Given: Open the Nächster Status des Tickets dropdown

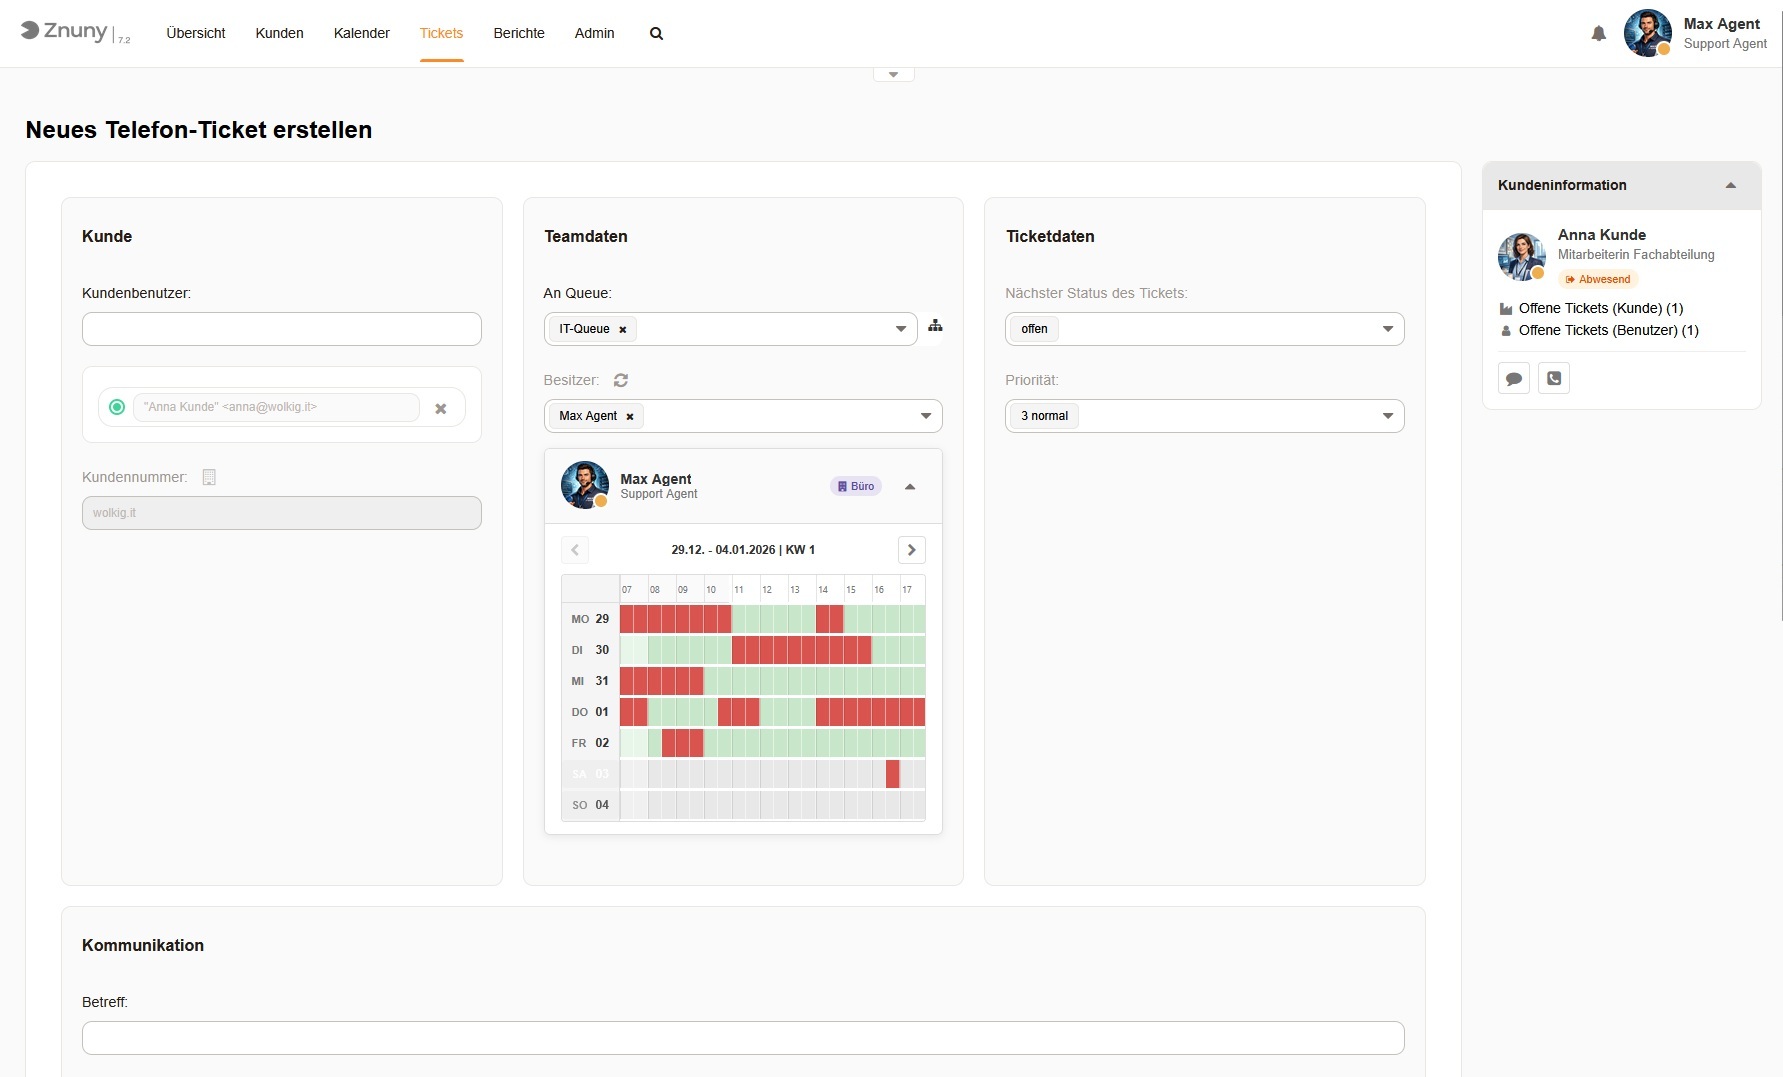Looking at the screenshot, I should 1387,329.
